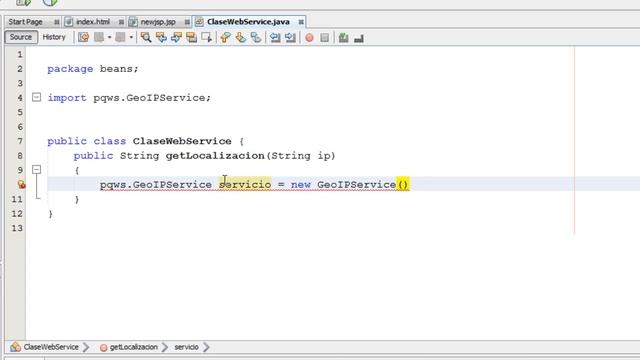
Task: Click the error hint glyph on line 10
Action: pyautogui.click(x=21, y=184)
